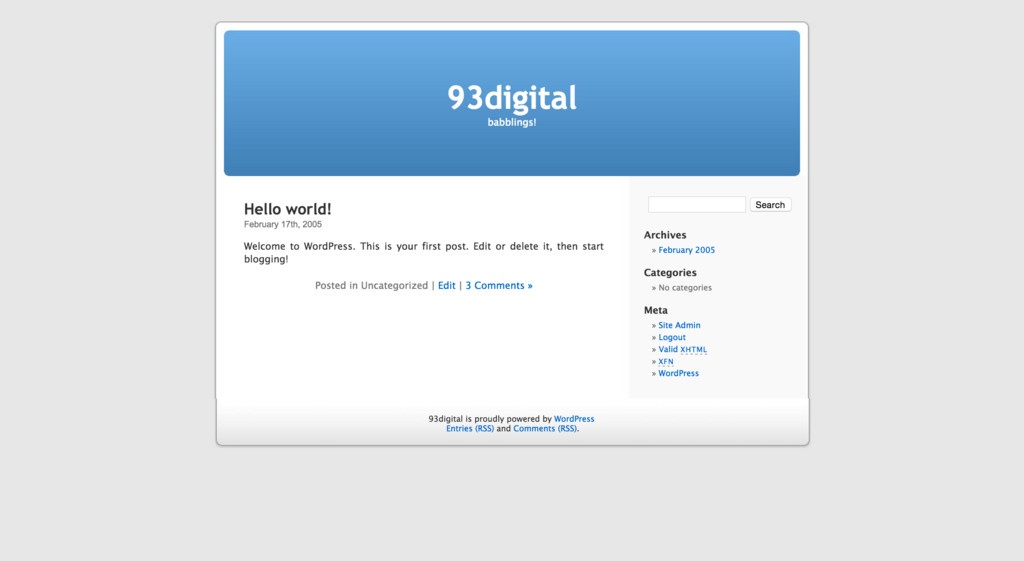Image resolution: width=1024 pixels, height=561 pixels.
Task: Click the February 17th, 2005 post date
Action: 283,225
